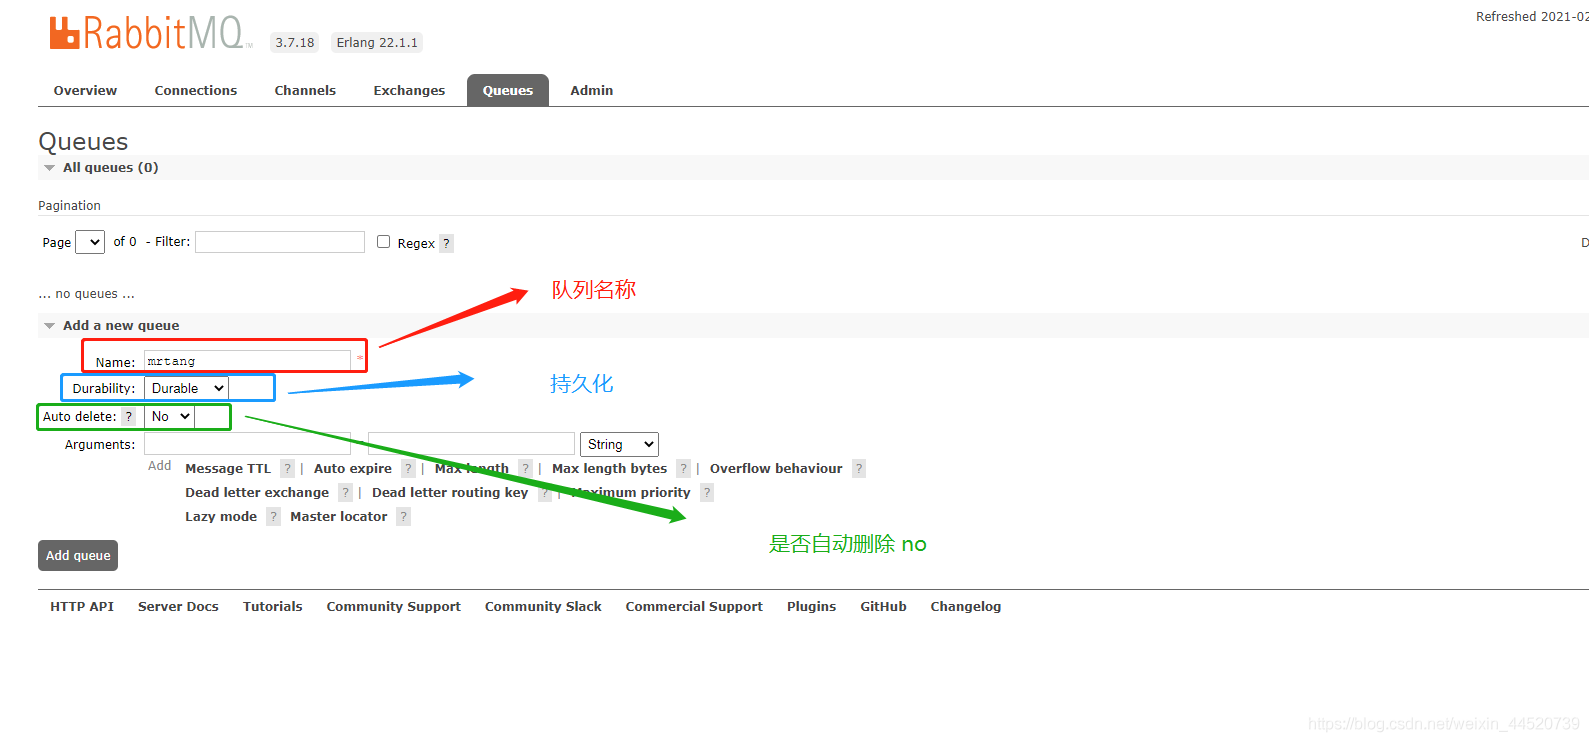Add Auto expire argument

tap(353, 469)
